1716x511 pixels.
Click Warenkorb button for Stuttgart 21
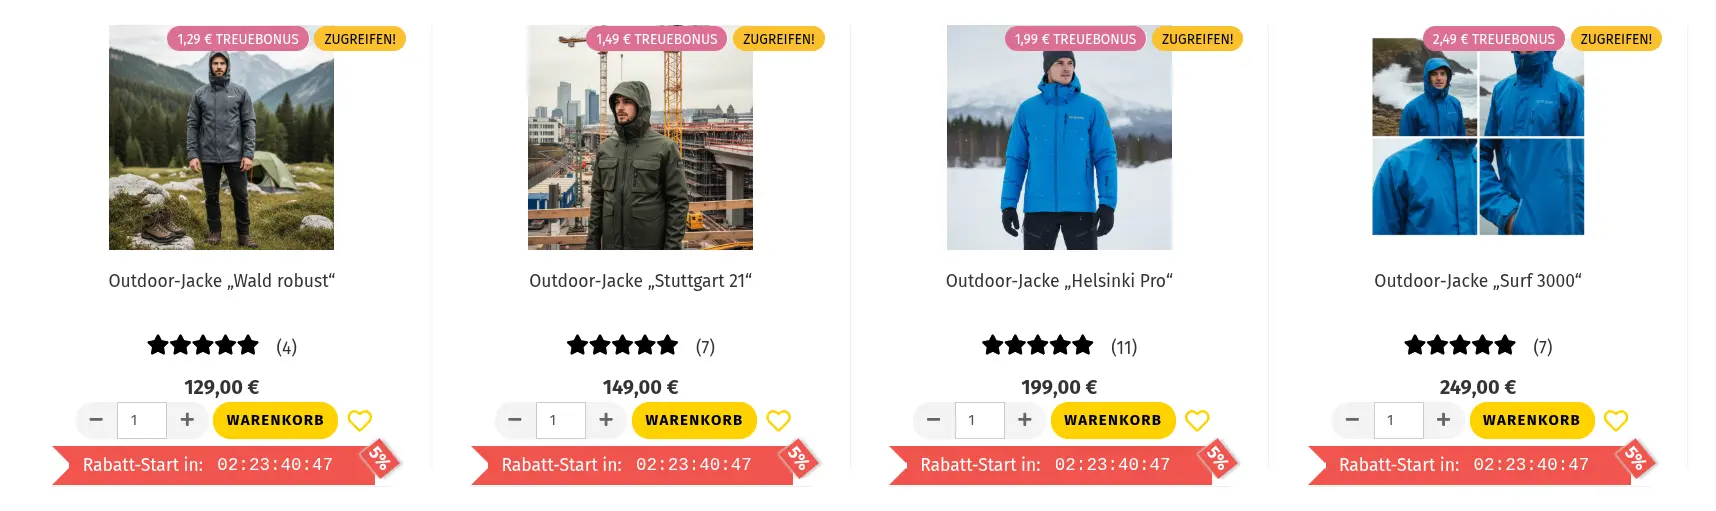pyautogui.click(x=694, y=420)
